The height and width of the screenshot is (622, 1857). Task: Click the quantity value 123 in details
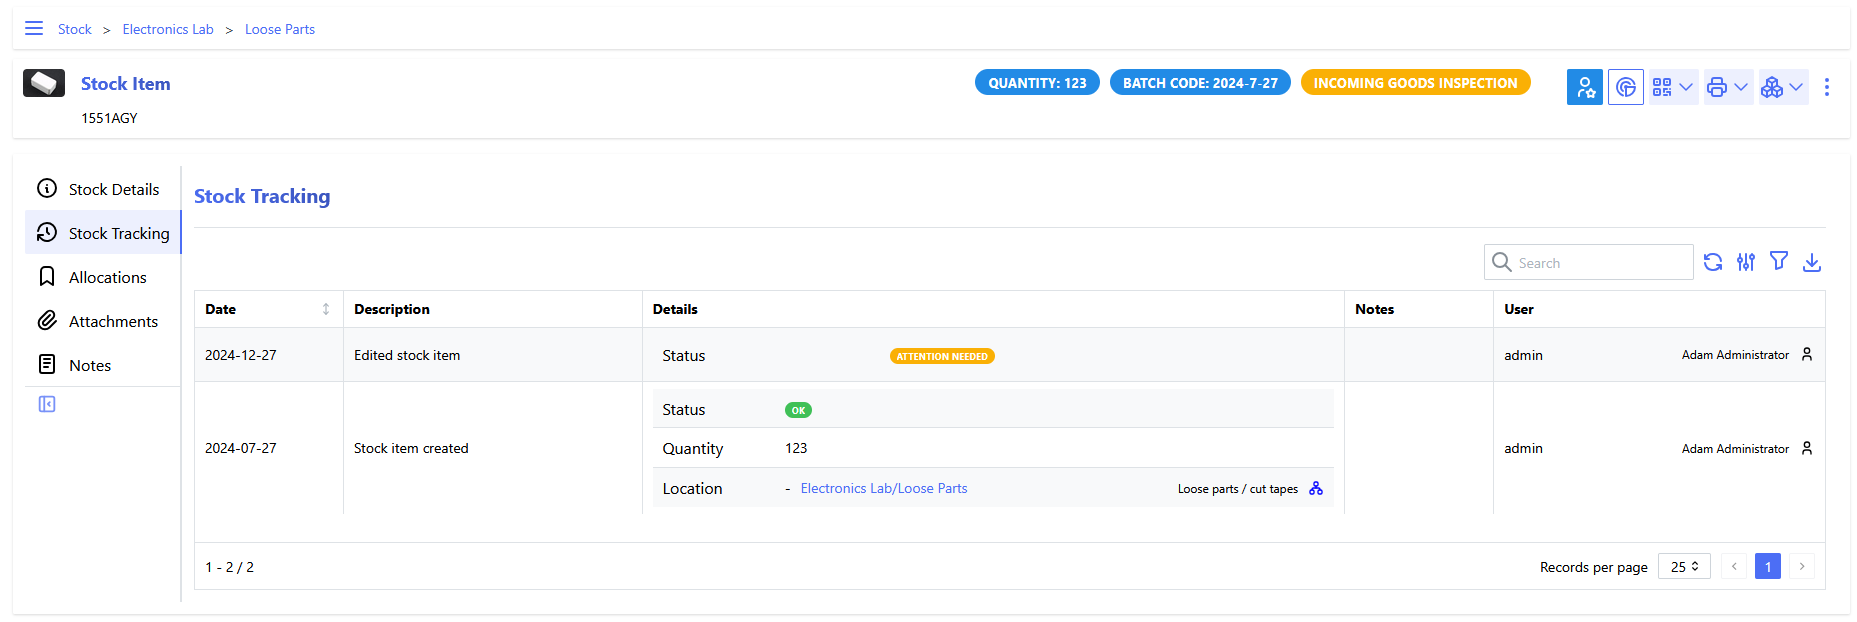[796, 448]
